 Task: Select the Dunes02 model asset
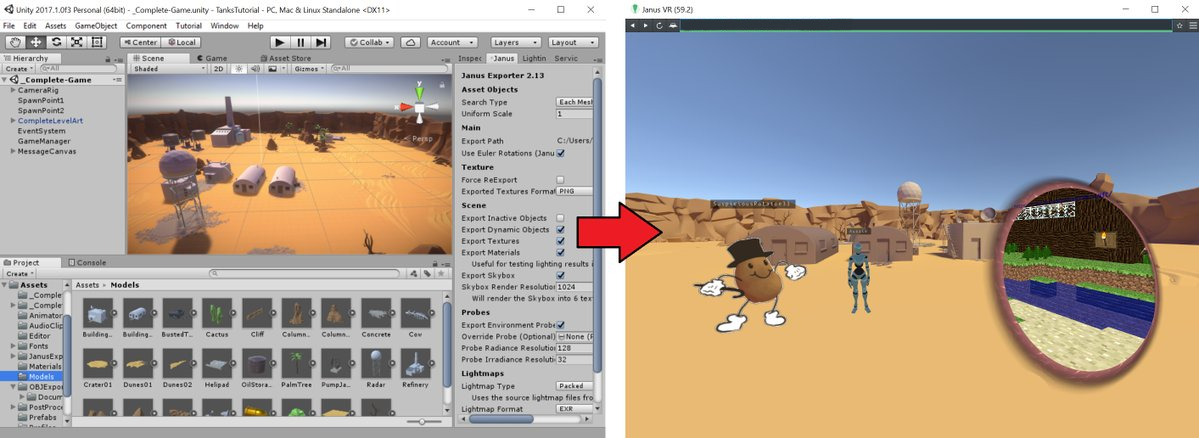coord(177,364)
